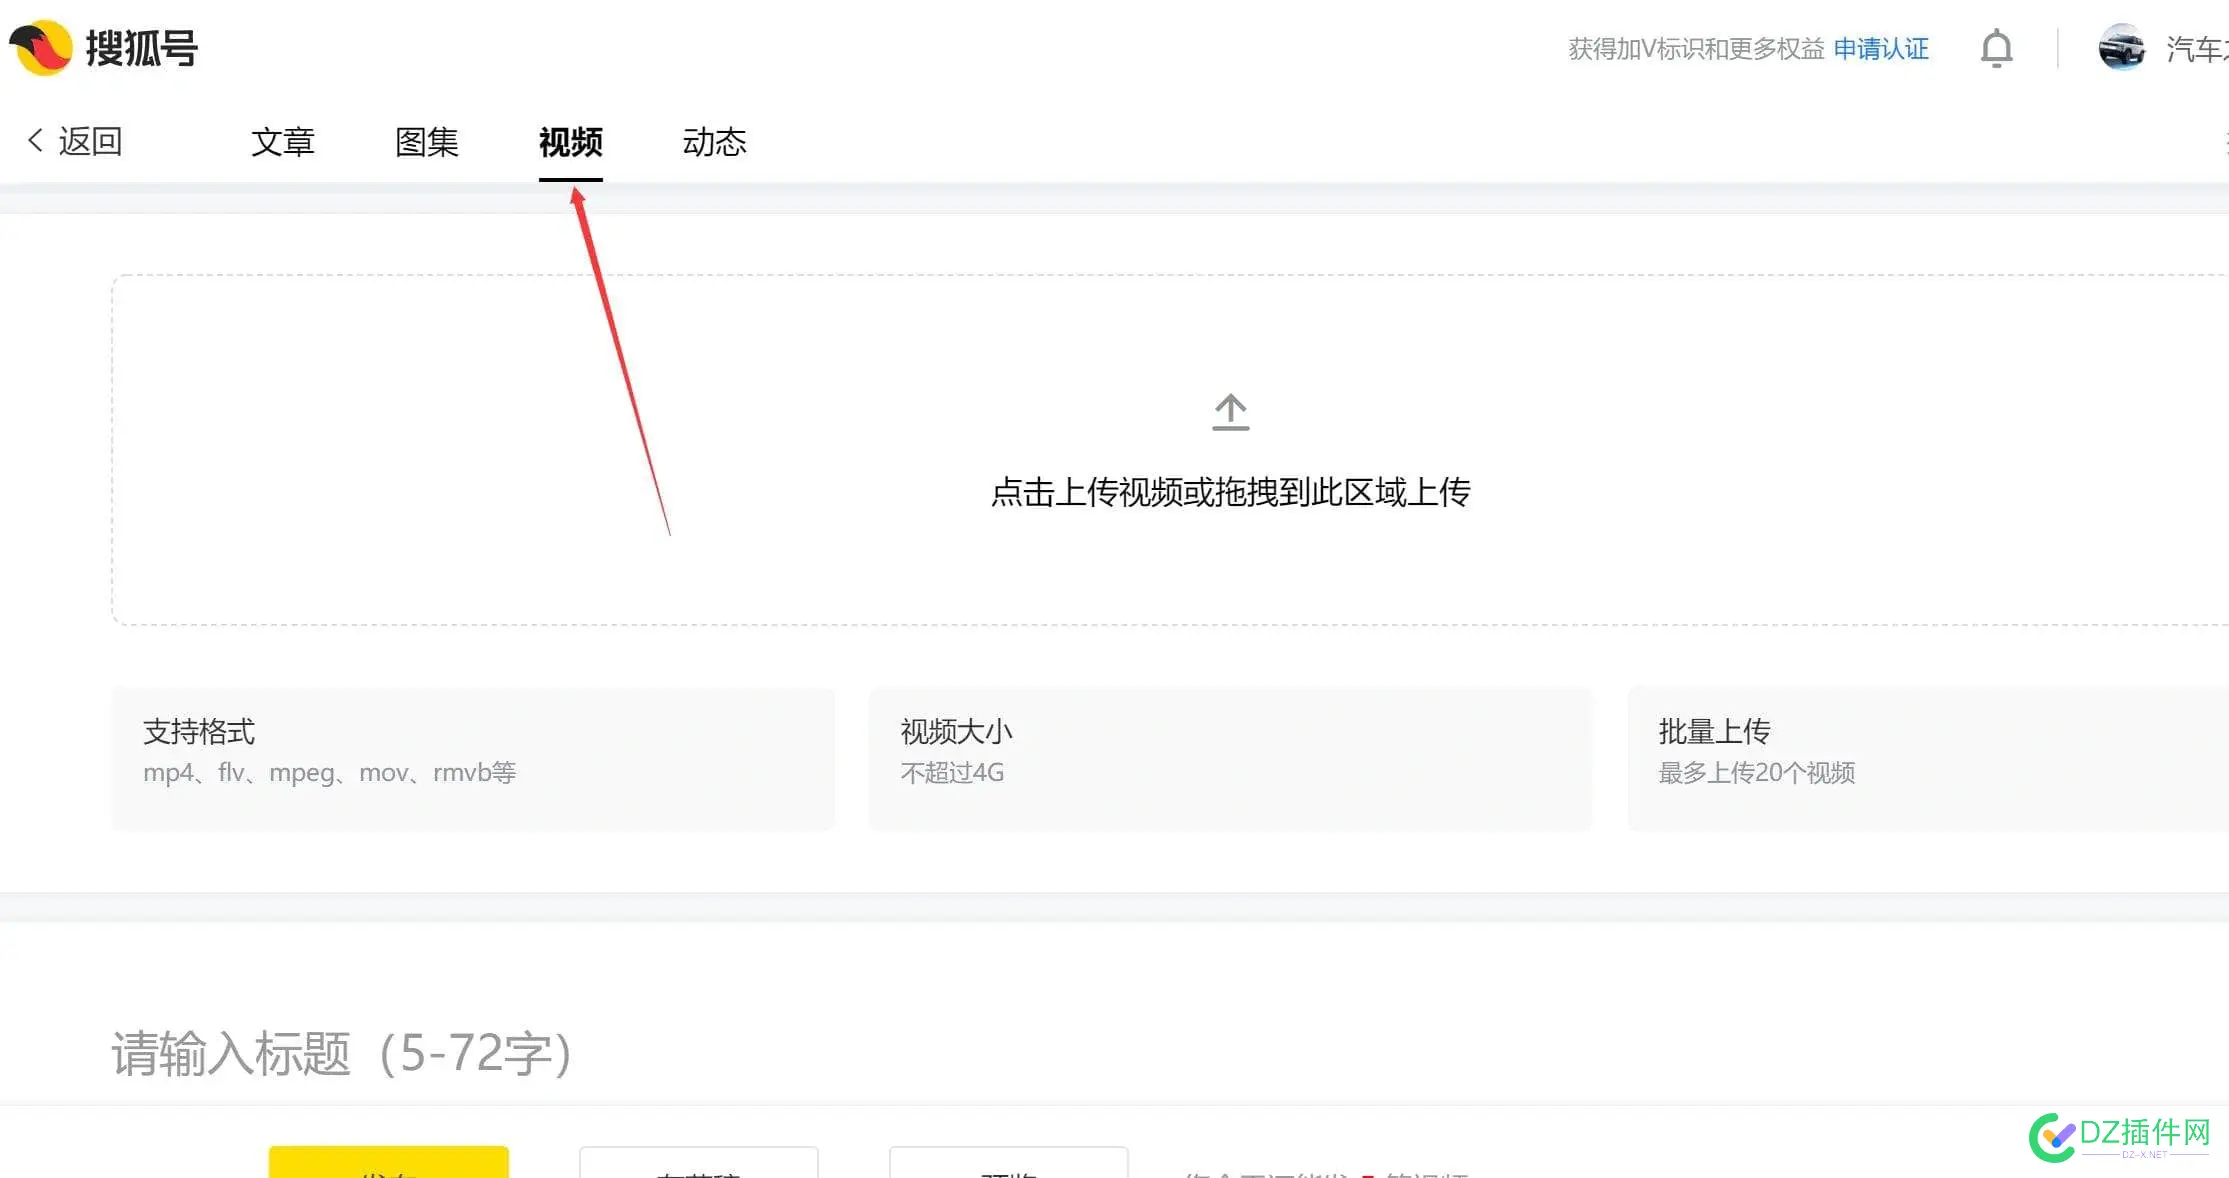
Task: Click the upload arrow icon
Action: (x=1229, y=410)
